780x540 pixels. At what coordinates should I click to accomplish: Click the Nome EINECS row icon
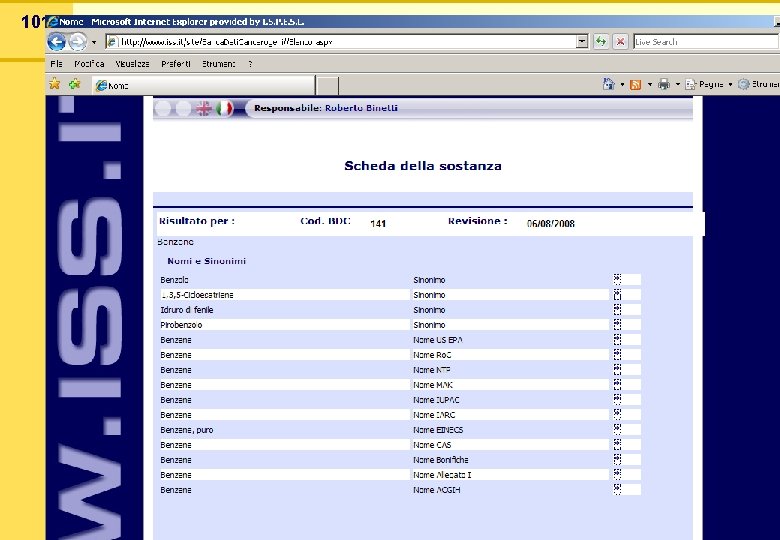pyautogui.click(x=617, y=429)
